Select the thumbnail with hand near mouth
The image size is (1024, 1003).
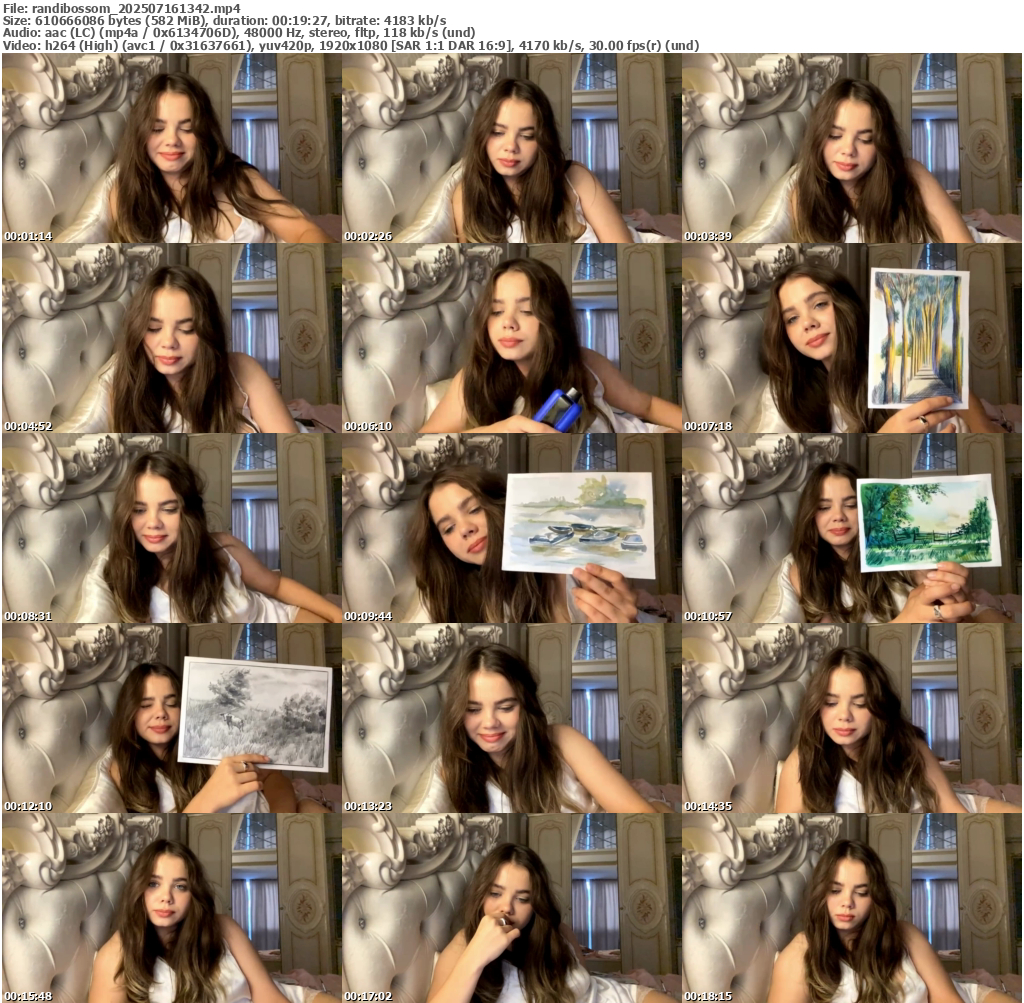(x=511, y=908)
